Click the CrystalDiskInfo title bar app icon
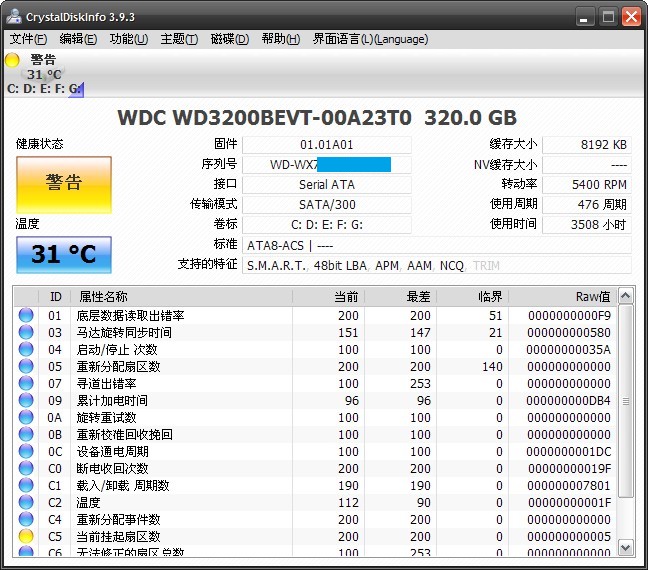The image size is (648, 570). 14,16
